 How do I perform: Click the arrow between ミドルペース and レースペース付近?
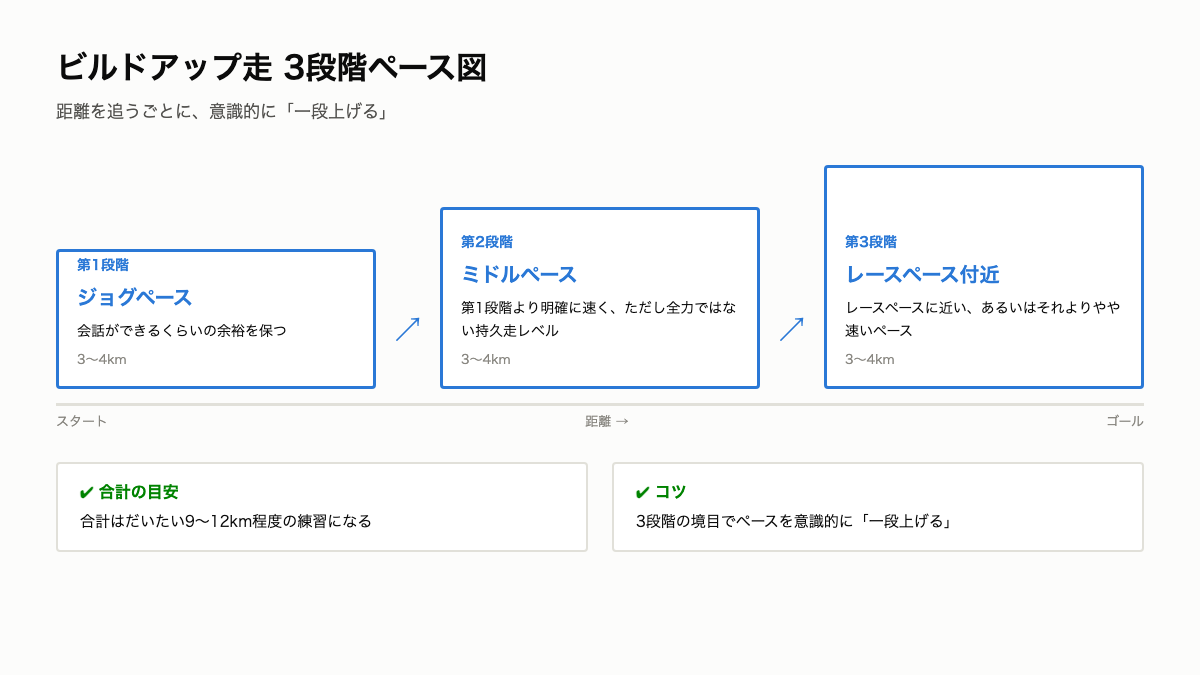792,329
